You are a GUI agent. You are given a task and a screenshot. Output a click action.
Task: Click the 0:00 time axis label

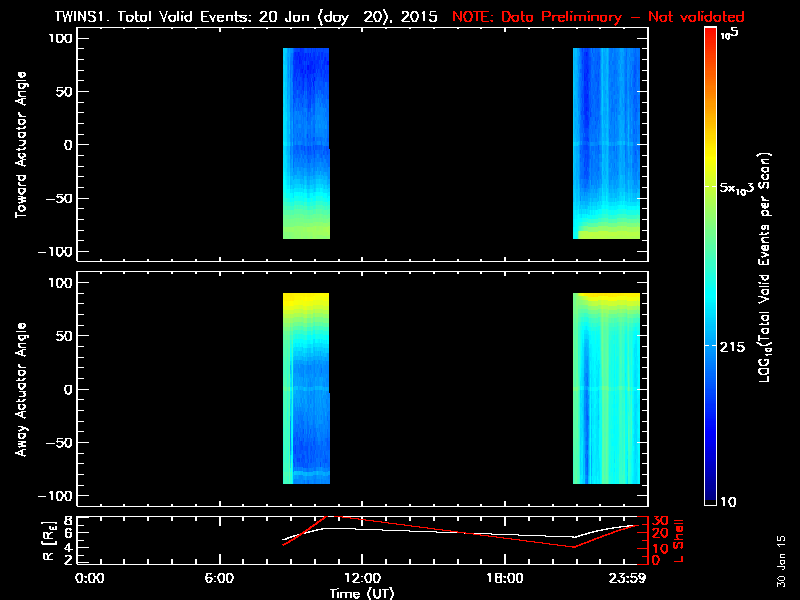[x=89, y=578]
